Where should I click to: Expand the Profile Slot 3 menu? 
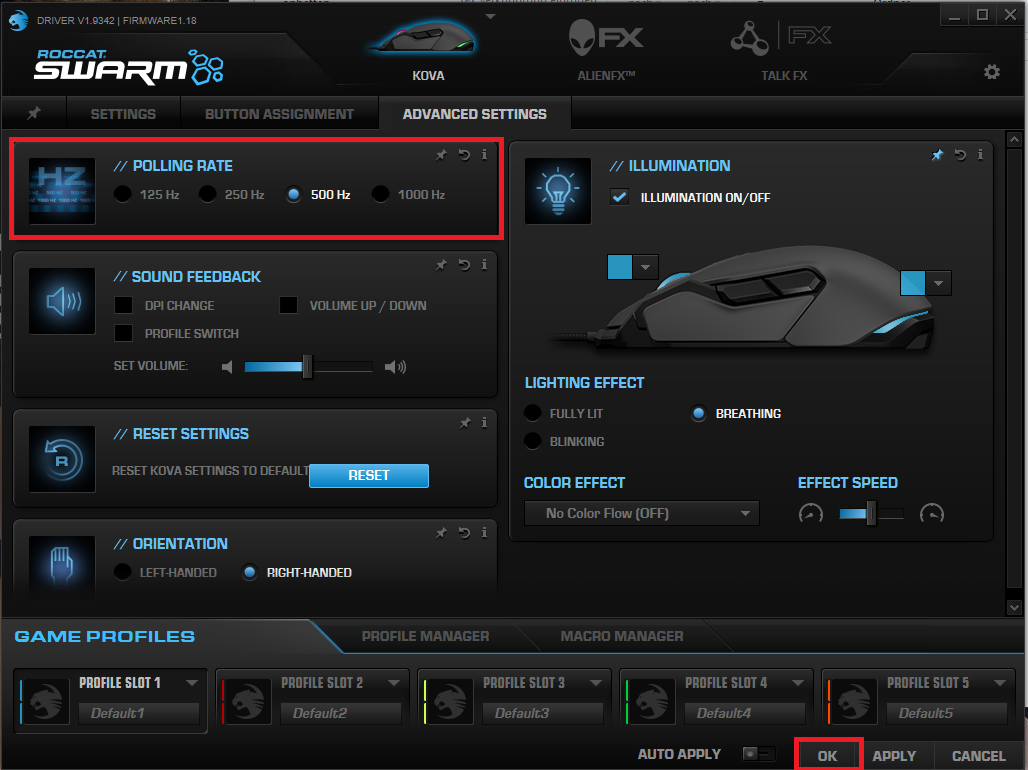click(596, 683)
